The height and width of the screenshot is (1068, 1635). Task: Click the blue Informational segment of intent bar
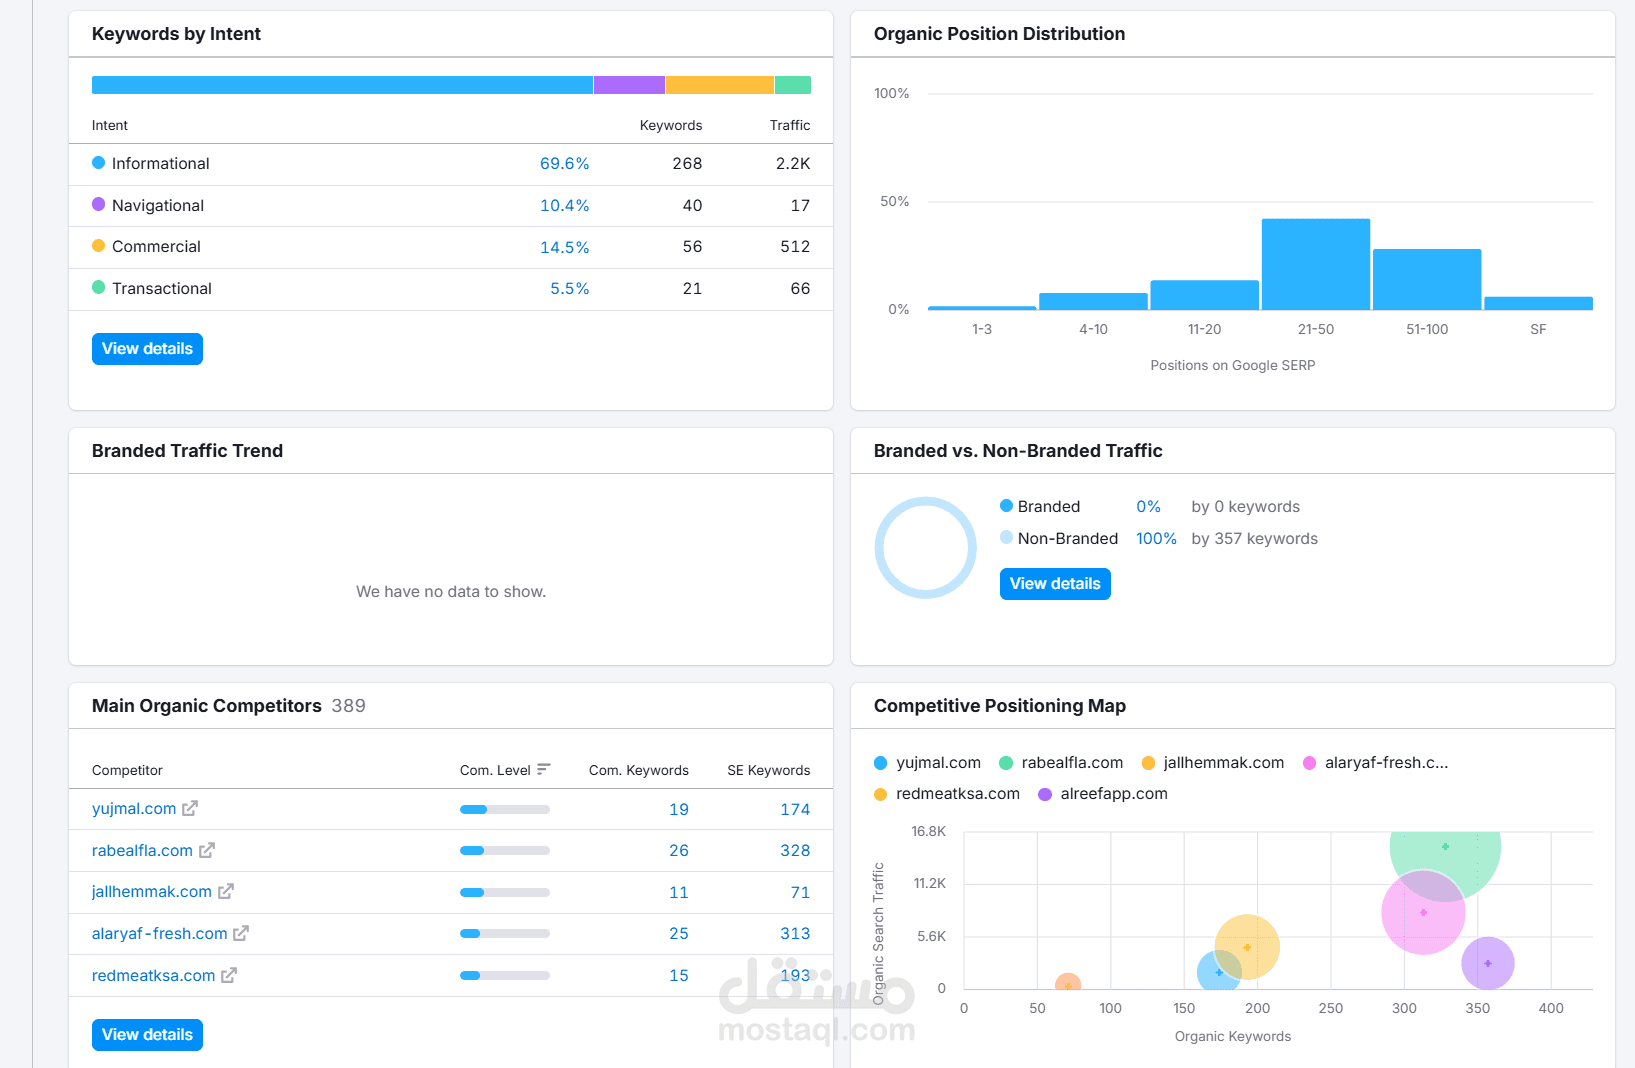(x=342, y=85)
